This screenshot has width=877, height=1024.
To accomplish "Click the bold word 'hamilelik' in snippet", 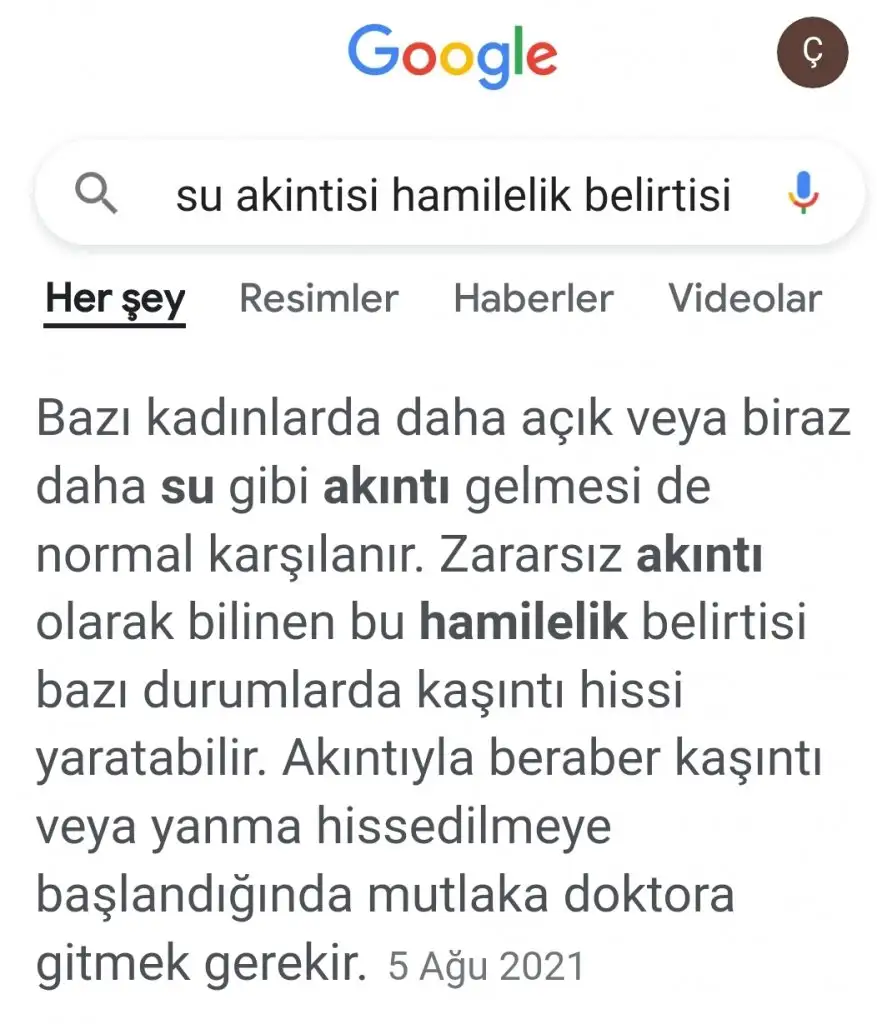I will [x=524, y=621].
